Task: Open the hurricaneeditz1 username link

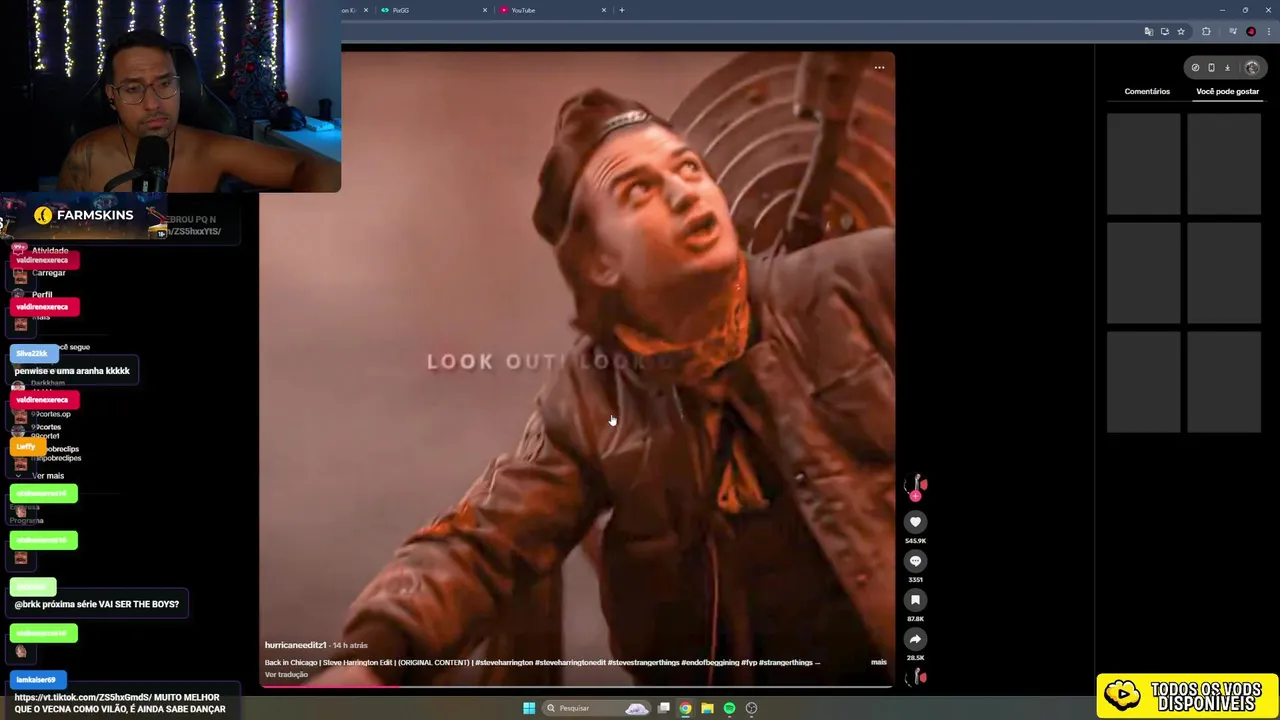Action: (x=295, y=645)
